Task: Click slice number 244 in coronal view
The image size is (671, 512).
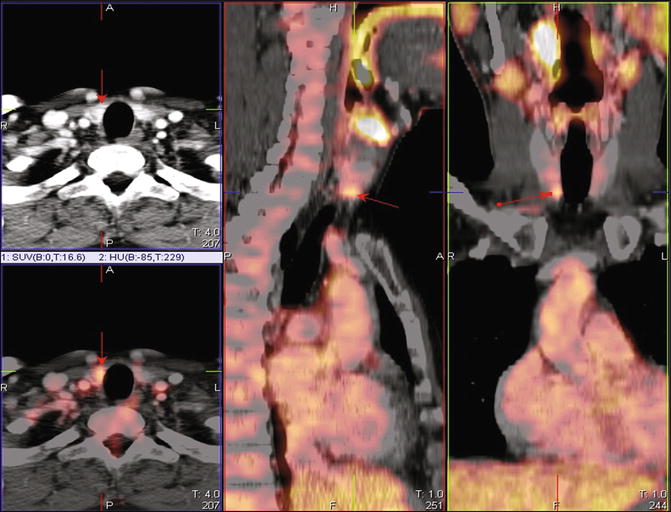Action: pyautogui.click(x=656, y=505)
